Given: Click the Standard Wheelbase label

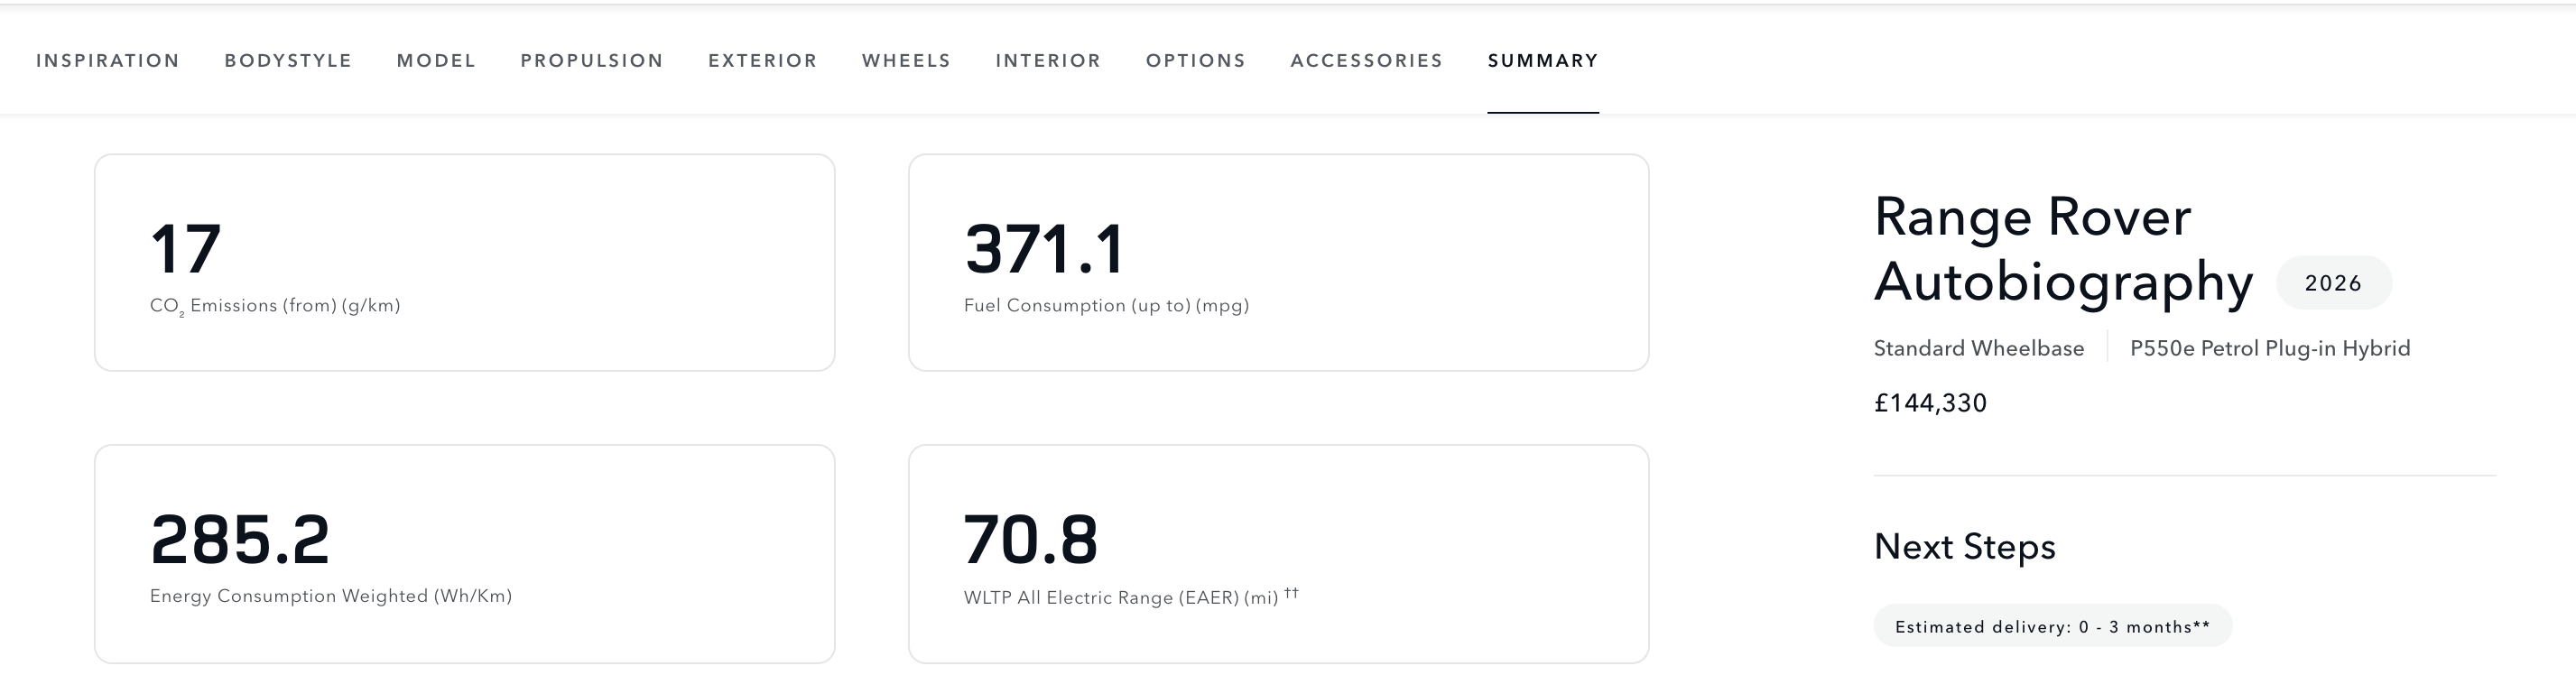Looking at the screenshot, I should pos(1978,348).
